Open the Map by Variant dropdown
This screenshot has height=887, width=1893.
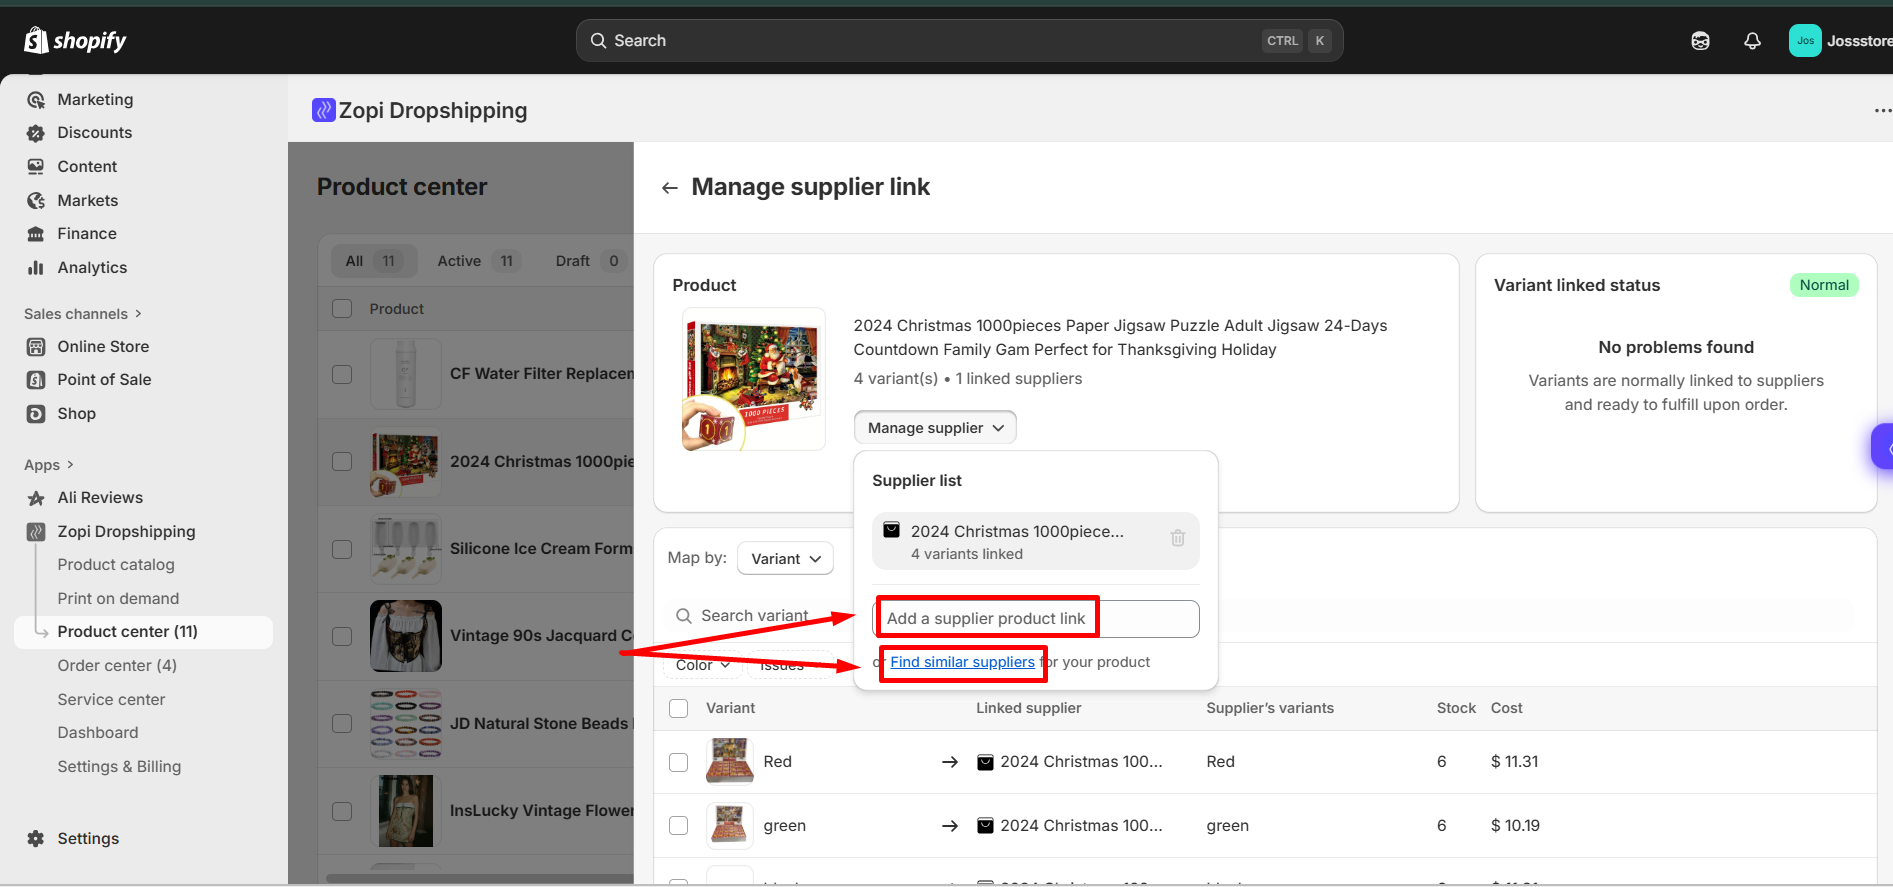click(786, 559)
